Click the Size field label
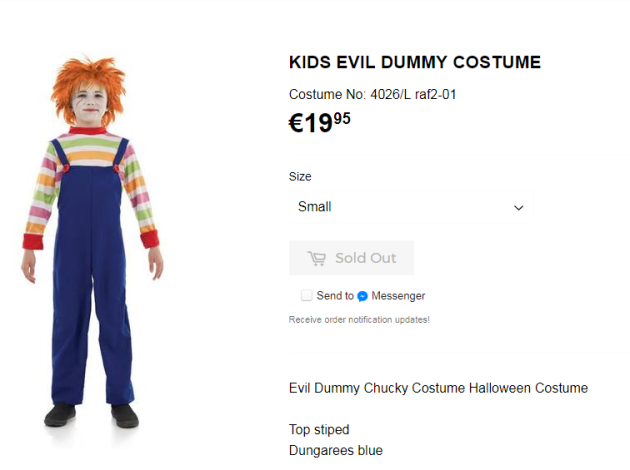This screenshot has height=470, width=630. [x=300, y=176]
